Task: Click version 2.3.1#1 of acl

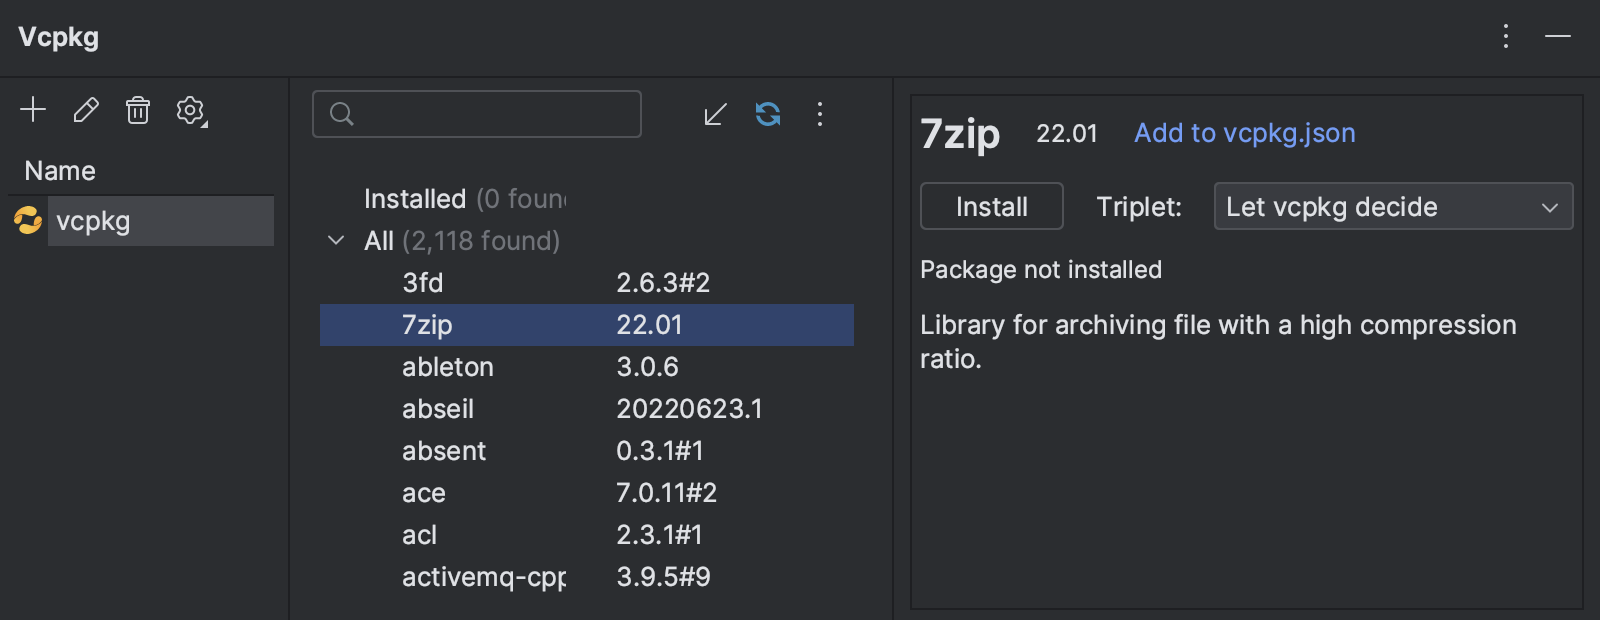Action: point(659,535)
